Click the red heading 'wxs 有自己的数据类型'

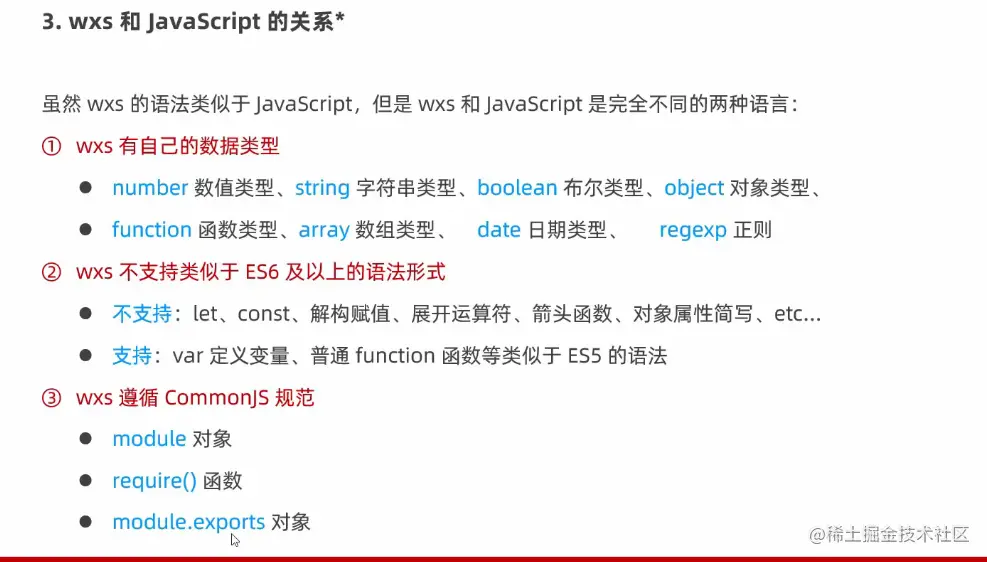178,146
